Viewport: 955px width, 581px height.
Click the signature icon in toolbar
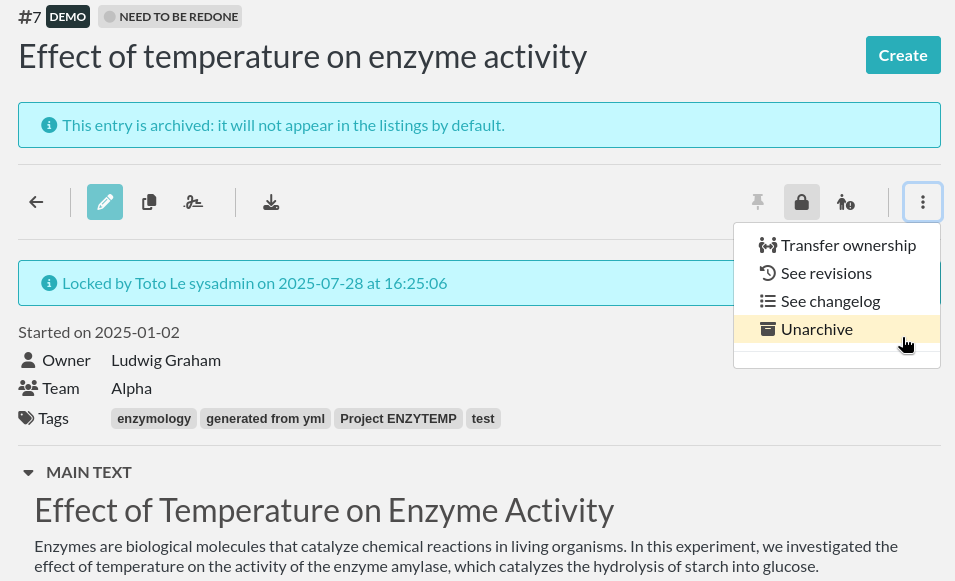coord(193,202)
